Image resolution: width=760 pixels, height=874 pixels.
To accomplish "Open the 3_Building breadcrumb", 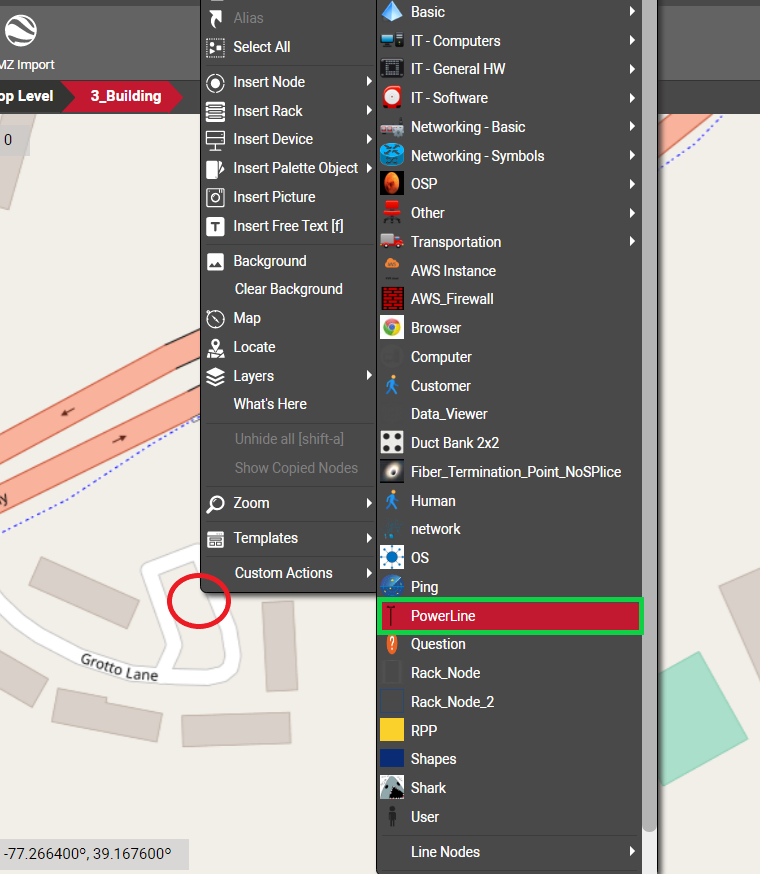I will coord(125,97).
